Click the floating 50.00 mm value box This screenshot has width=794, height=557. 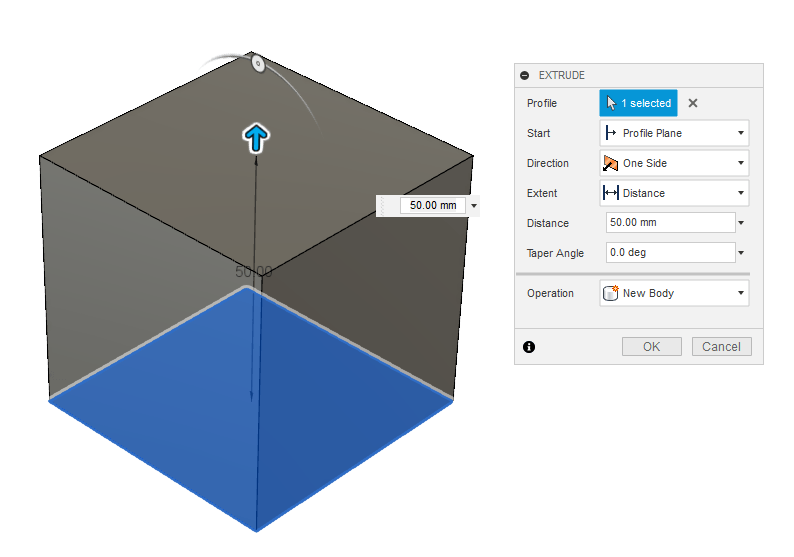click(x=432, y=206)
